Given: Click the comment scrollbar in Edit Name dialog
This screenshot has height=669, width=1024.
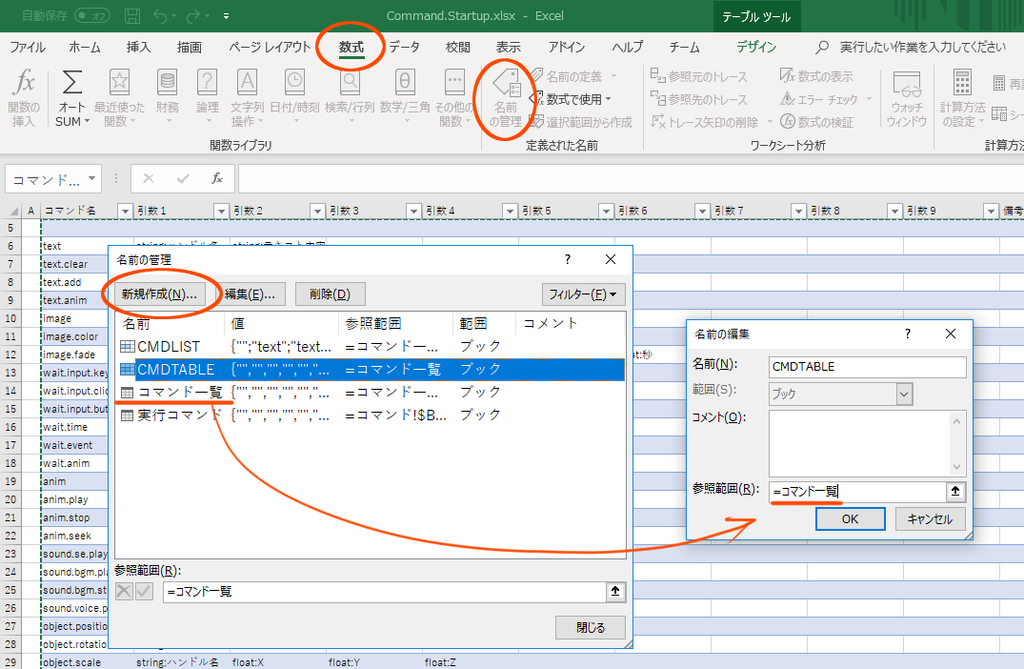Looking at the screenshot, I should coord(957,444).
